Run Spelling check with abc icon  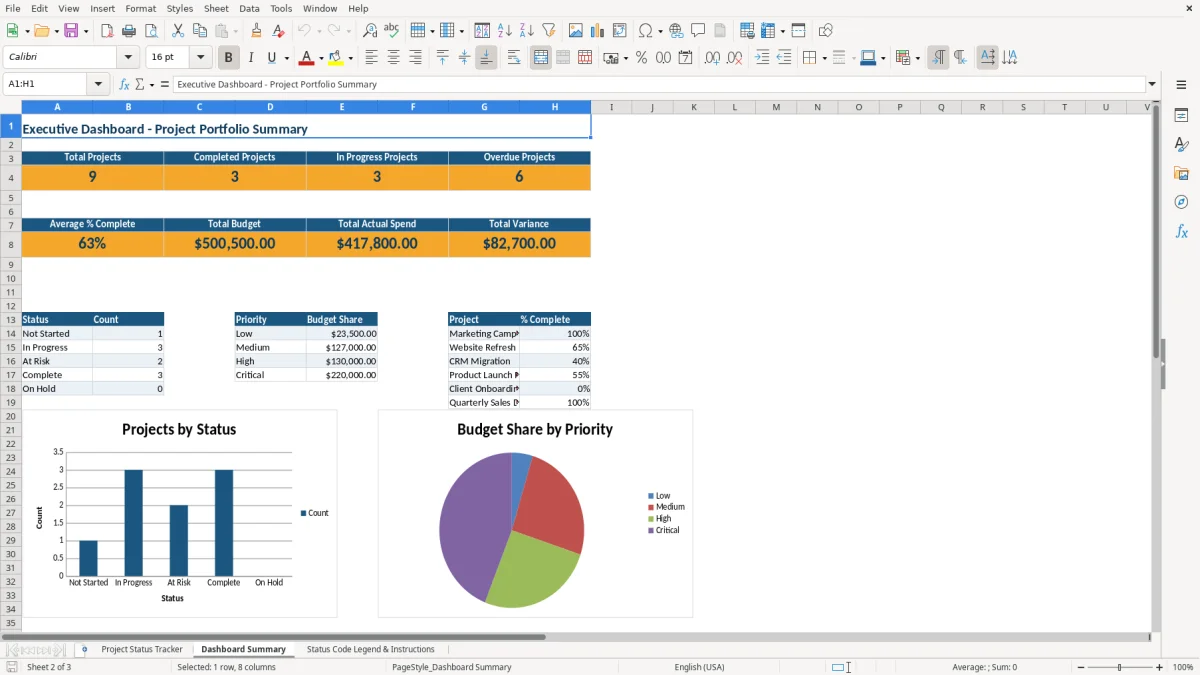click(391, 31)
